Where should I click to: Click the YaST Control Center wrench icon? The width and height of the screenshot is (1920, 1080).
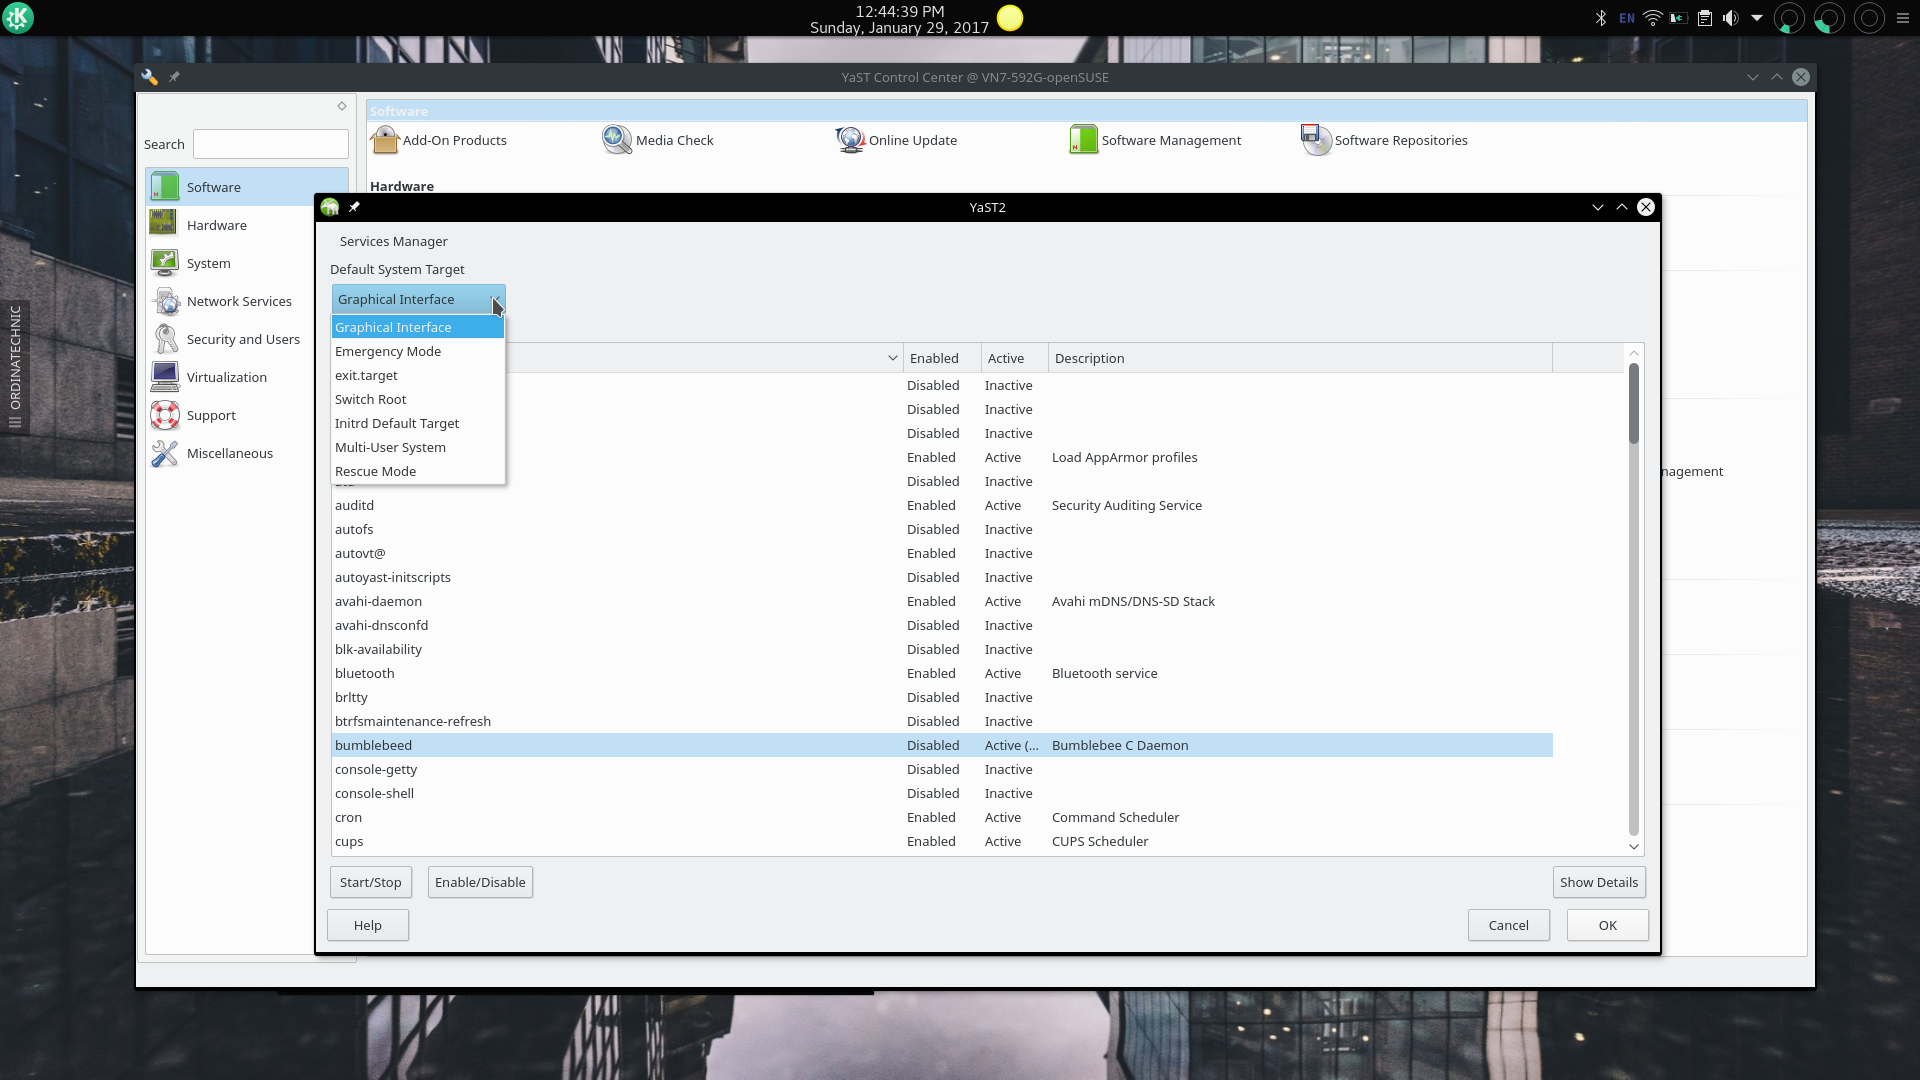pos(149,77)
